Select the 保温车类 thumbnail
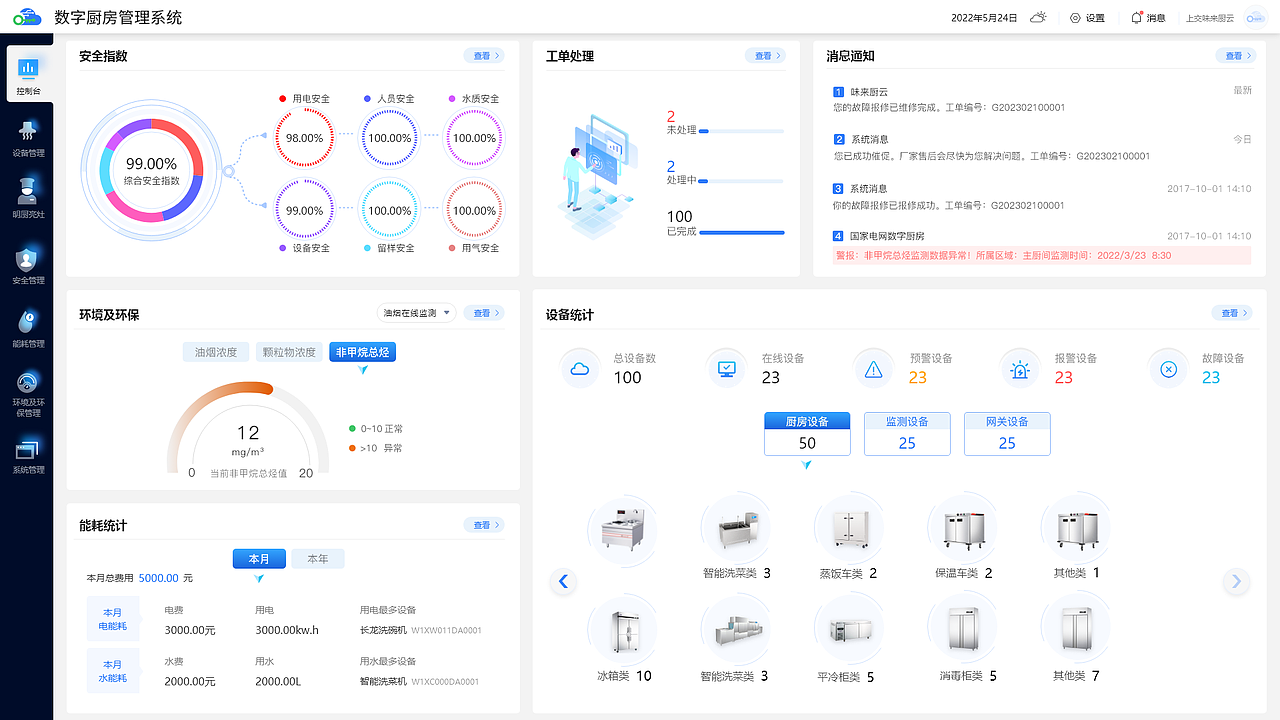The width and height of the screenshot is (1280, 720). (x=962, y=528)
